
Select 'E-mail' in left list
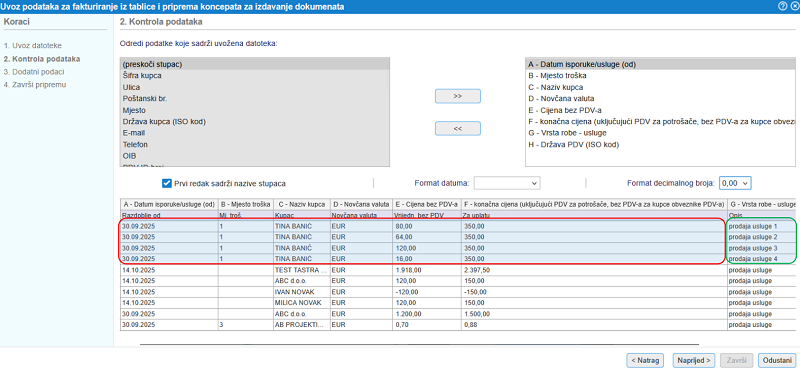point(255,133)
